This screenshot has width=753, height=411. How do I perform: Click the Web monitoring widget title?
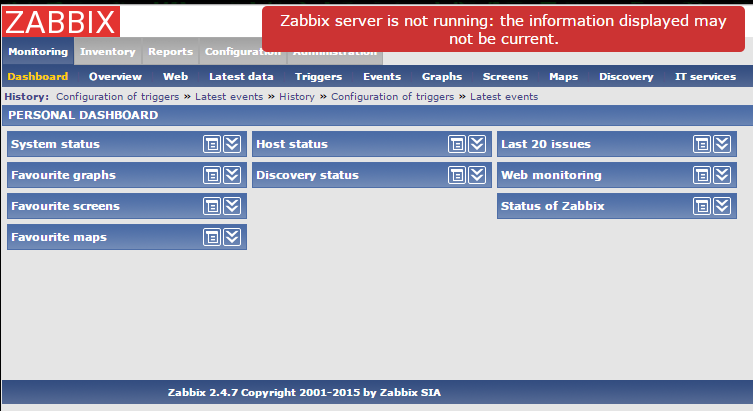551,175
